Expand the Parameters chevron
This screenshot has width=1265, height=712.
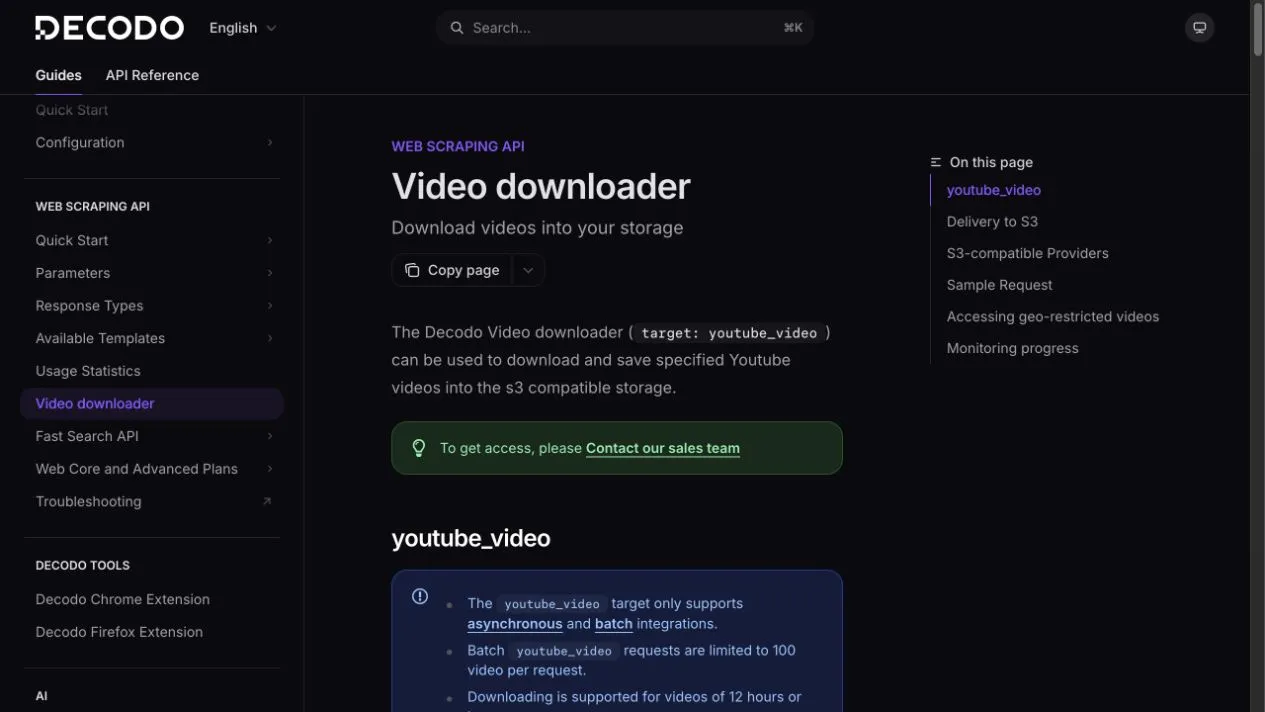pyautogui.click(x=269, y=273)
